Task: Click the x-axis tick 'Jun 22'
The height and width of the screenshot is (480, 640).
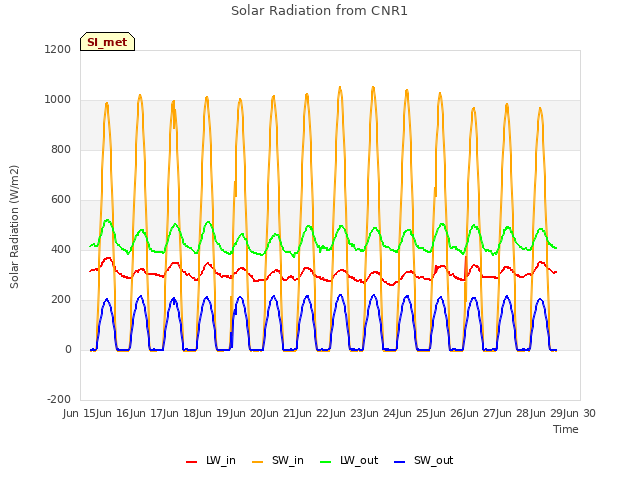Action: coord(313,413)
